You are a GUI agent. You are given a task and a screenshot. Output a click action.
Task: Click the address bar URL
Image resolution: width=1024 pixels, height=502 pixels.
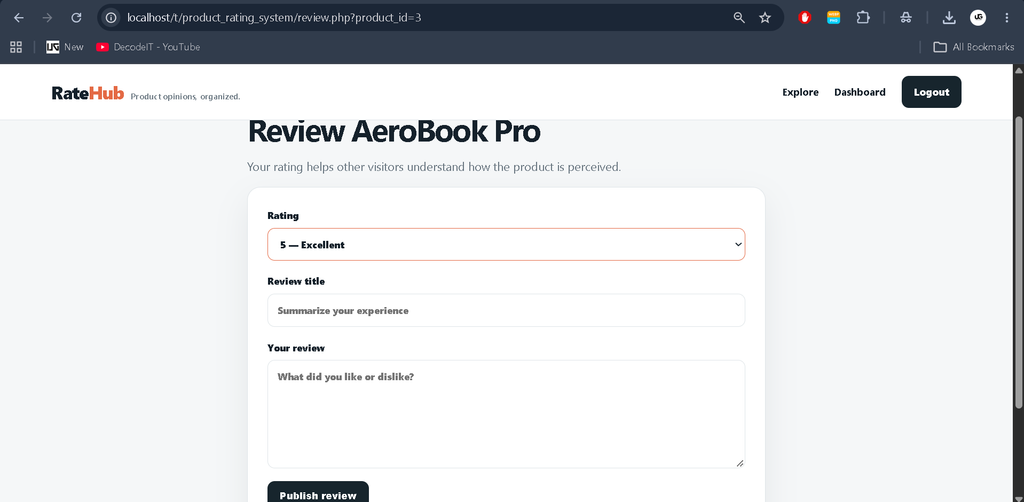(x=274, y=18)
